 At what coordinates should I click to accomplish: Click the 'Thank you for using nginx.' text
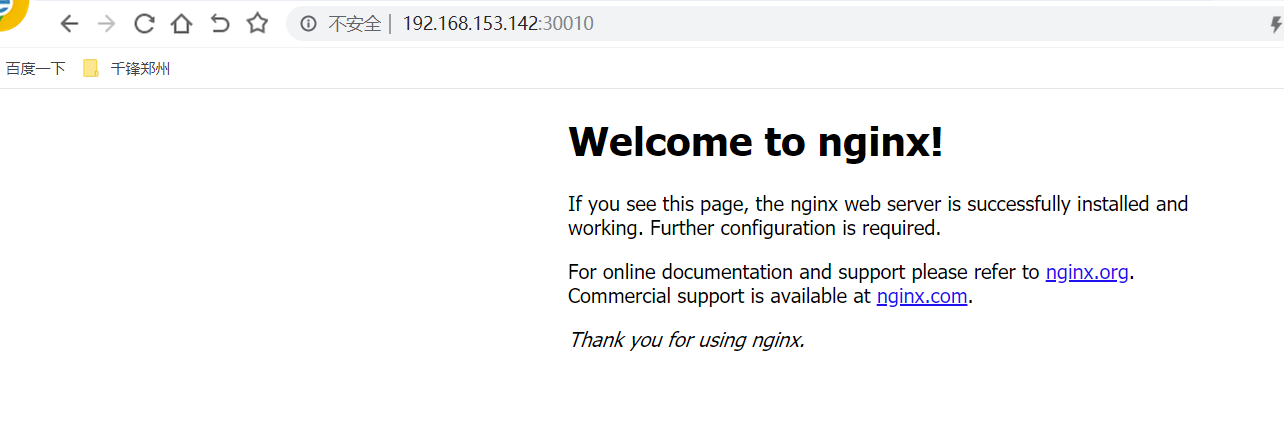687,340
